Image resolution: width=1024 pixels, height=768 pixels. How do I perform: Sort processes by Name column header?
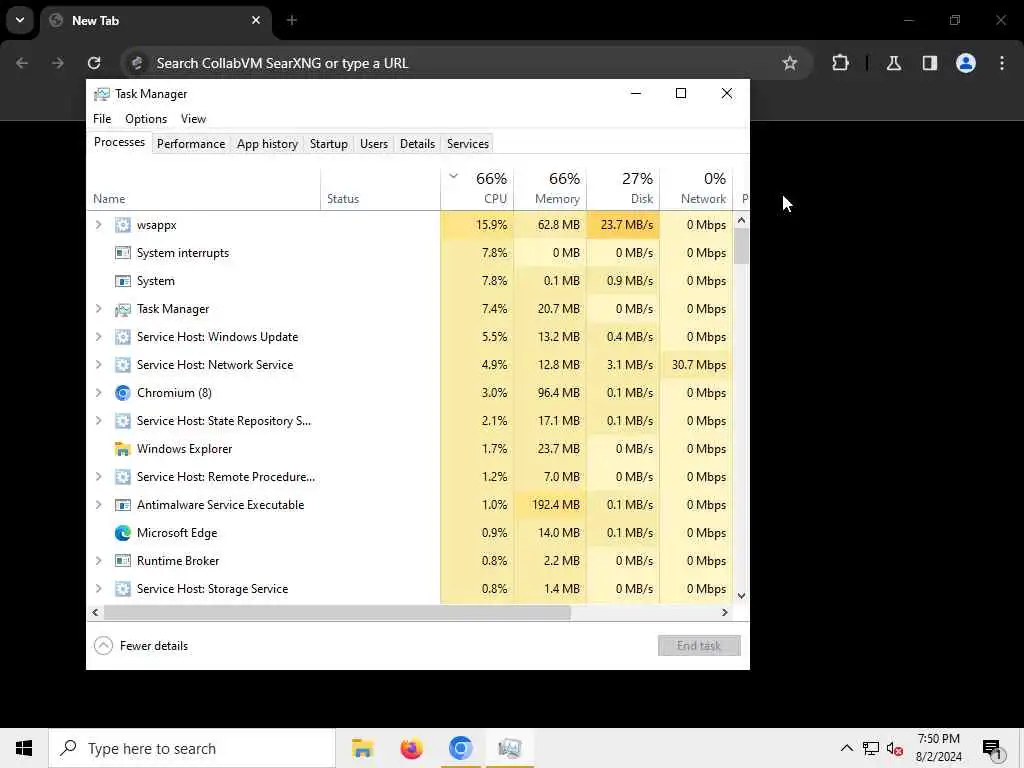[203, 189]
